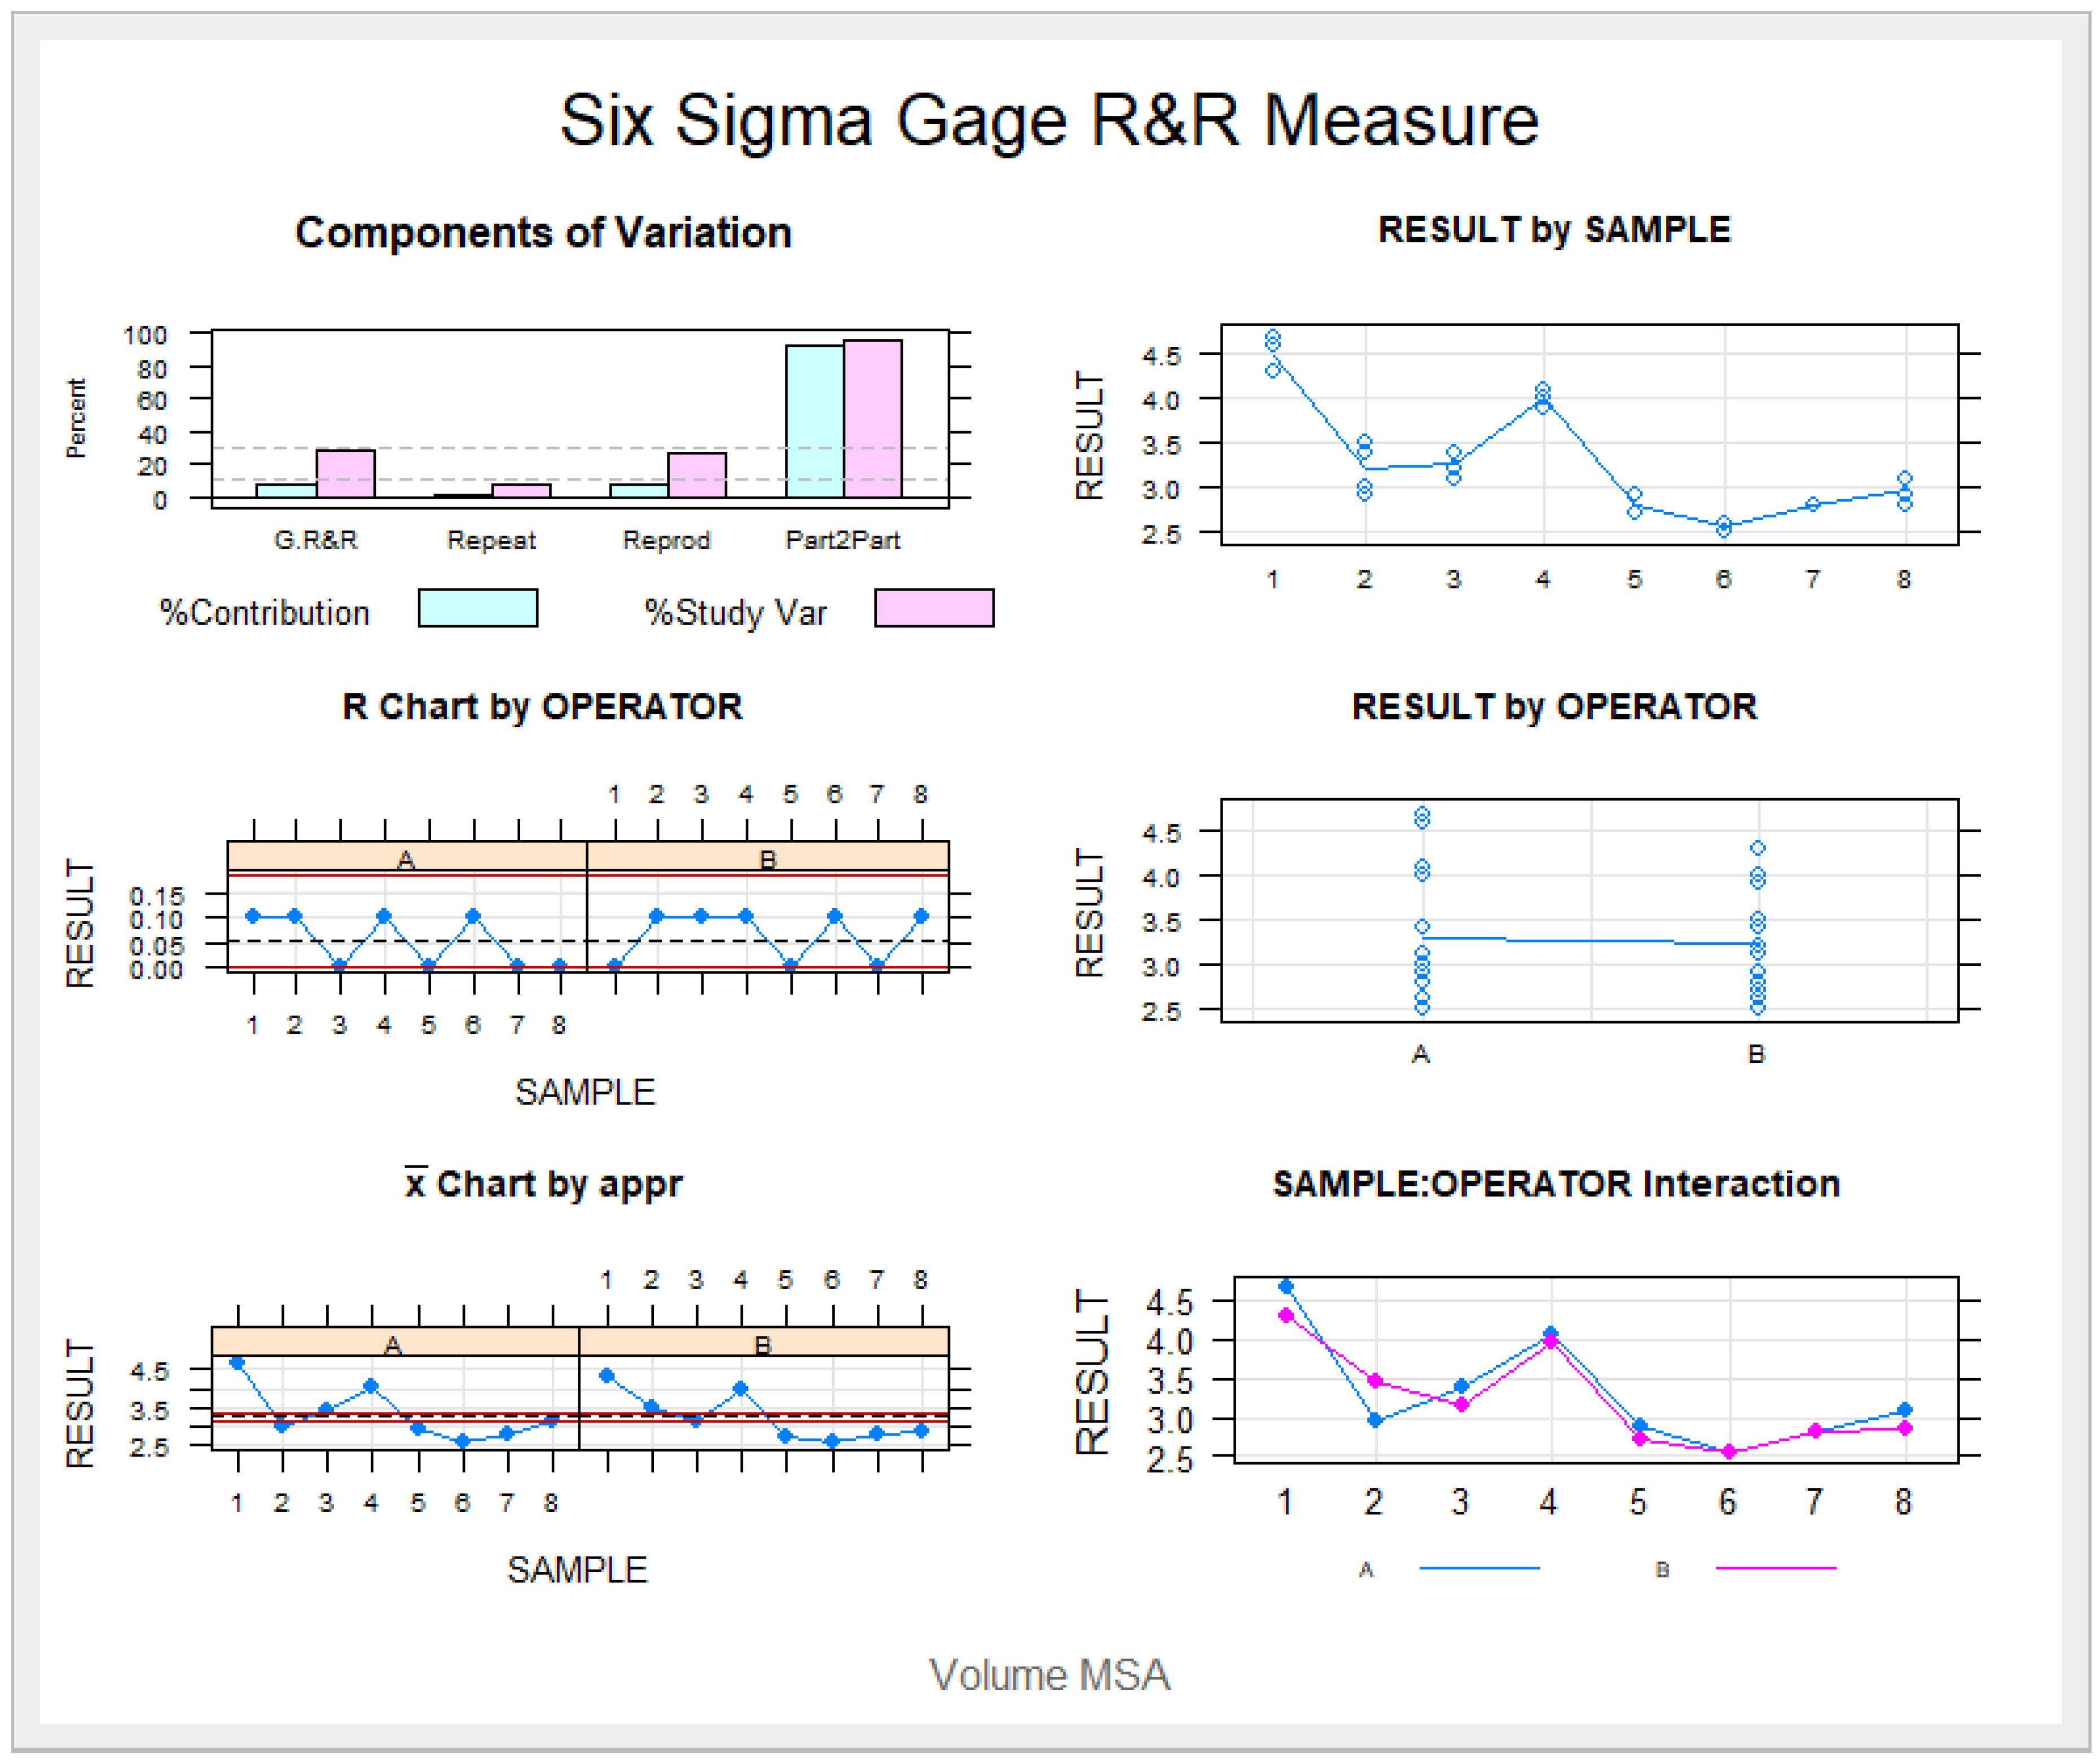
Task: Click the Components of Variation heading
Action: coord(543,233)
